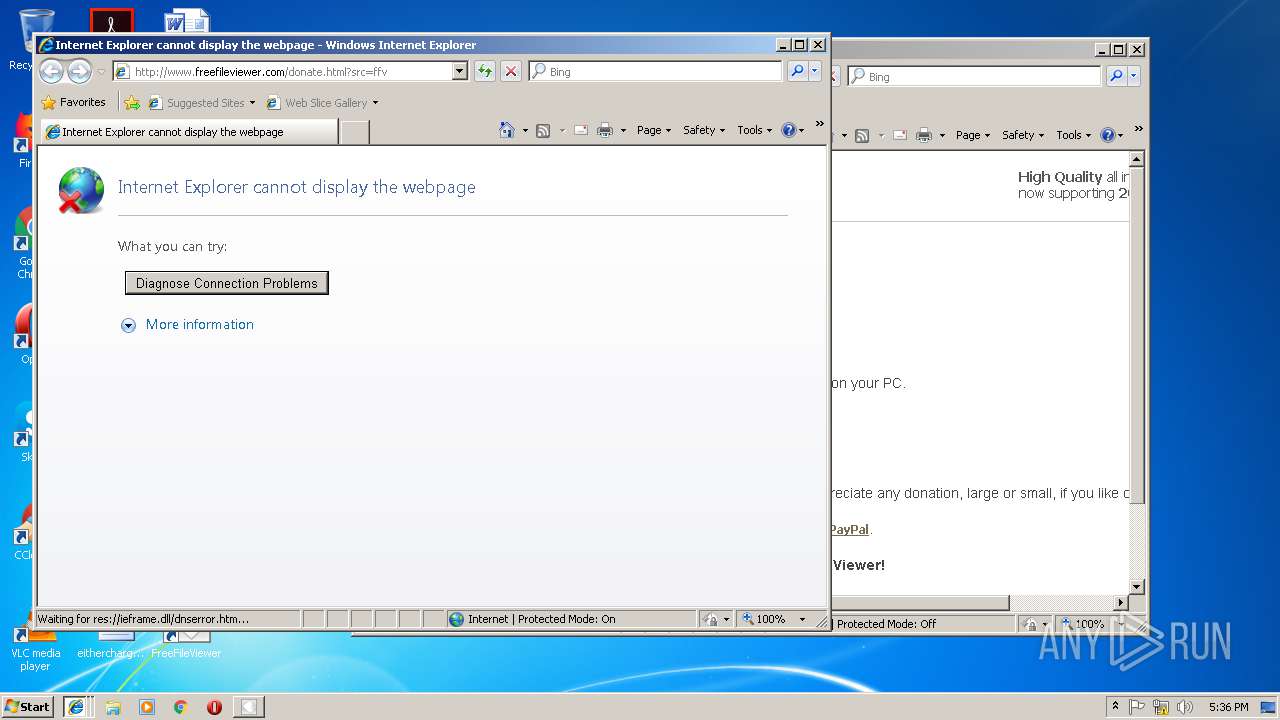Click the Protected Mode On status text
This screenshot has width=1280, height=720.
(541, 619)
